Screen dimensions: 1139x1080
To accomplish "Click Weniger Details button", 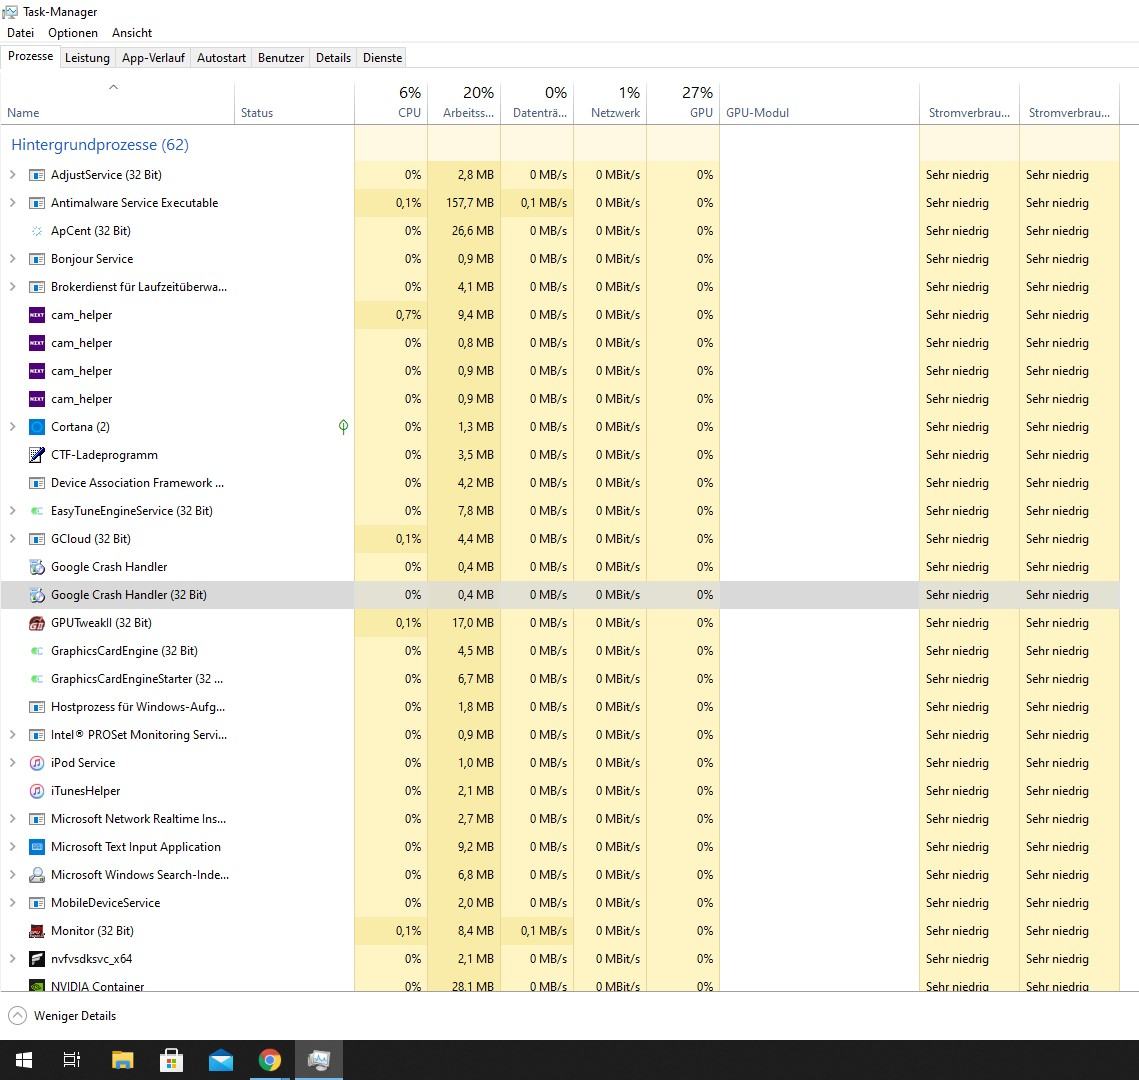I will 62,1016.
